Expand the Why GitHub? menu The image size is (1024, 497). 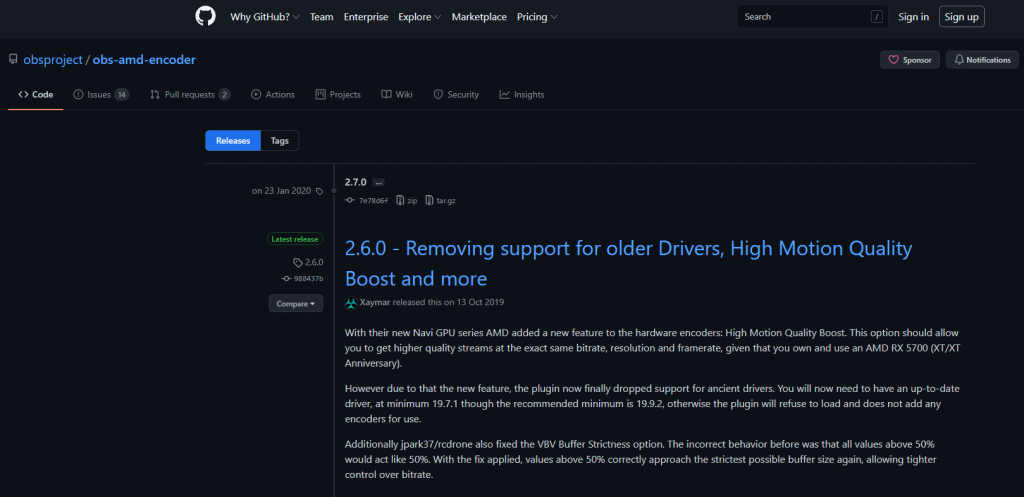coord(264,17)
